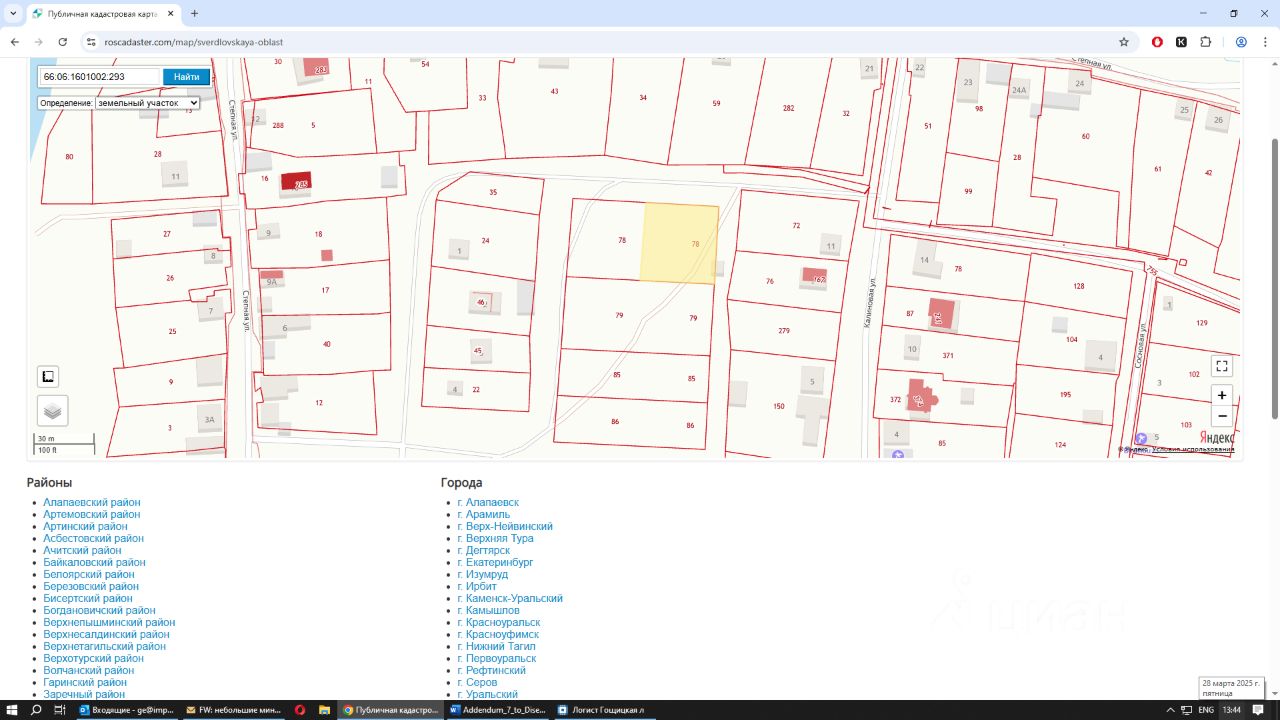This screenshot has width=1280, height=720.
Task: Close the cadastral map browser tab
Action: click(x=169, y=14)
